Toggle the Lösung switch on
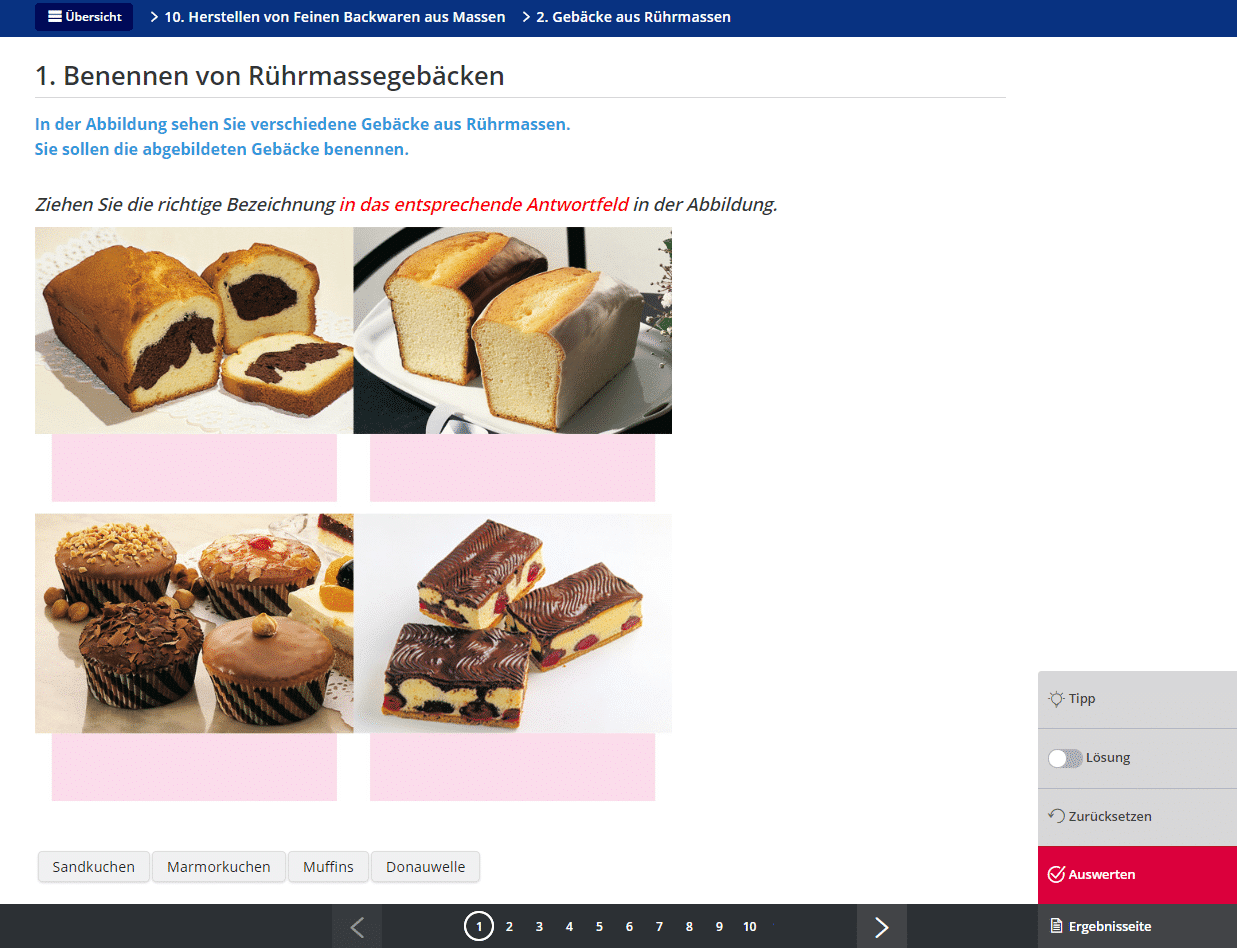The height and width of the screenshot is (948, 1237). [1064, 758]
